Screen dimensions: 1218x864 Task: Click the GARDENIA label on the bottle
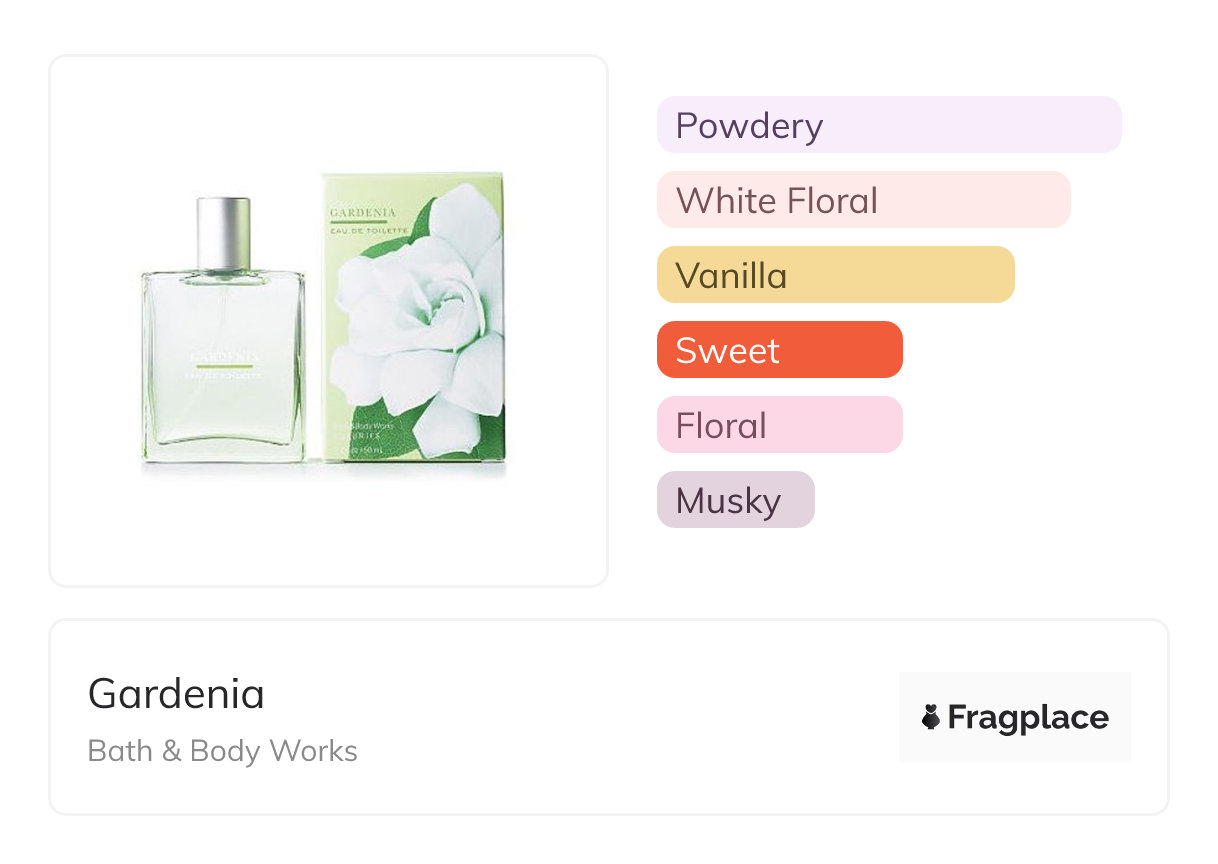coord(222,357)
